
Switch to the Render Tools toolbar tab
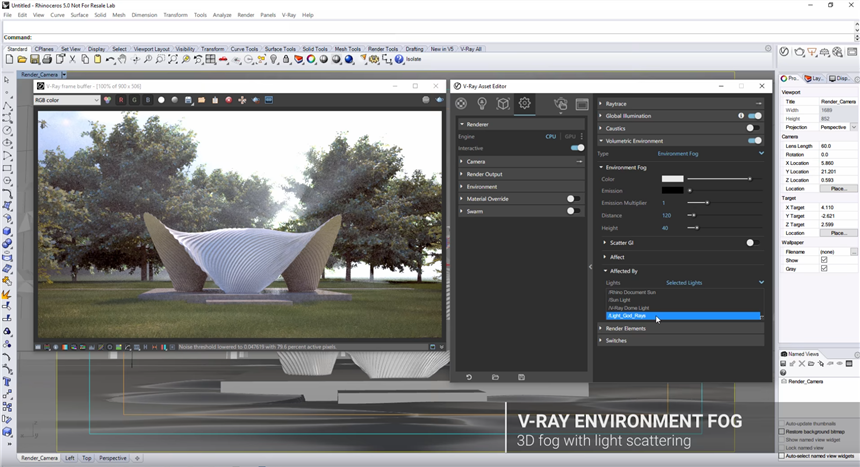[383, 48]
